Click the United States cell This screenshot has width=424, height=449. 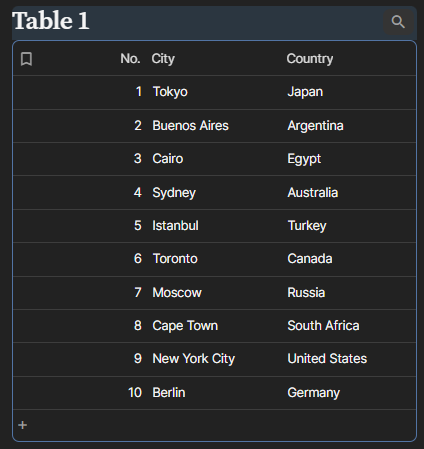pyautogui.click(x=327, y=359)
